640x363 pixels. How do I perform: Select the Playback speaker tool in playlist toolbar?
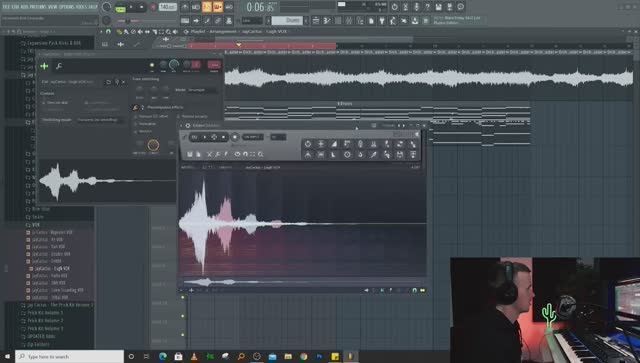tap(175, 31)
